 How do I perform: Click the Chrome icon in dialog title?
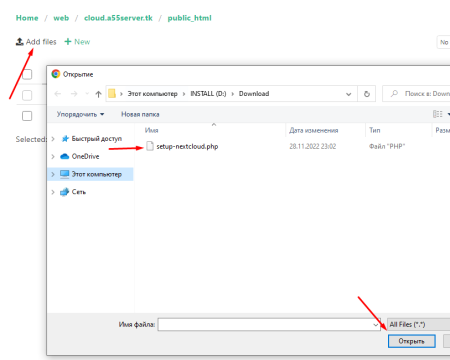tap(56, 74)
